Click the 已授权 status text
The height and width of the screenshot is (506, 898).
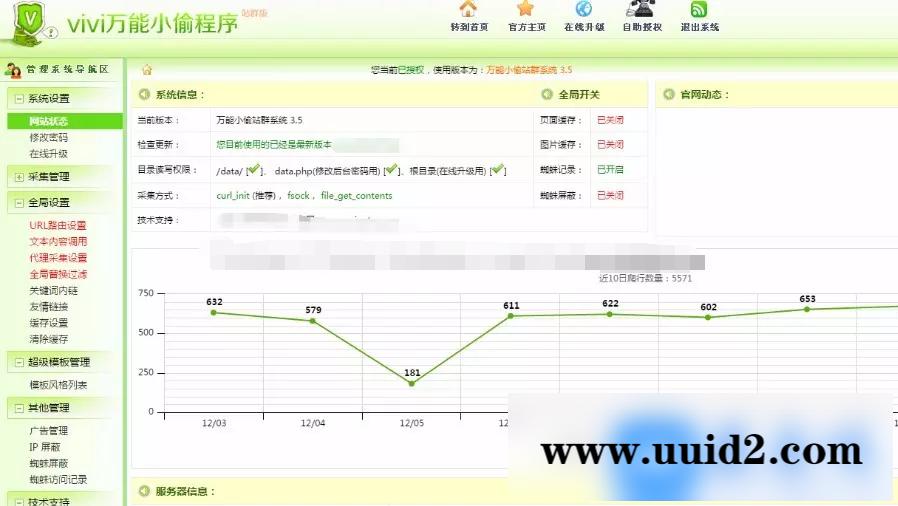[x=411, y=70]
